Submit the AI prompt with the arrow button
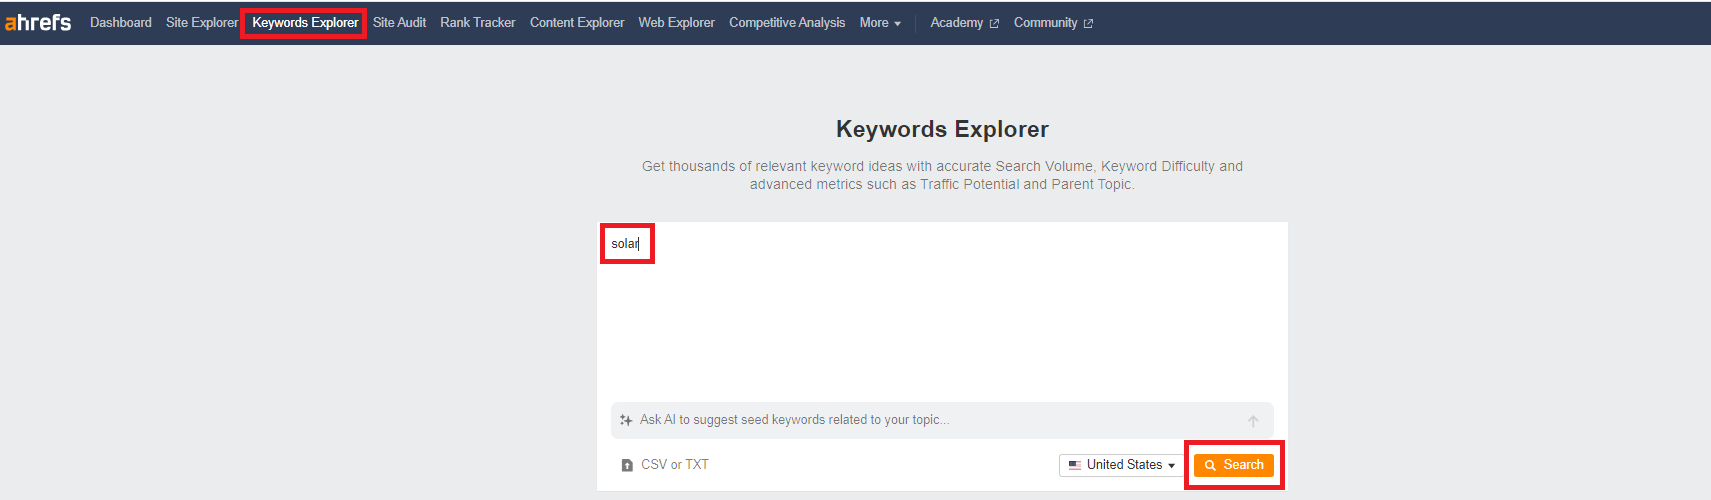 (1253, 421)
